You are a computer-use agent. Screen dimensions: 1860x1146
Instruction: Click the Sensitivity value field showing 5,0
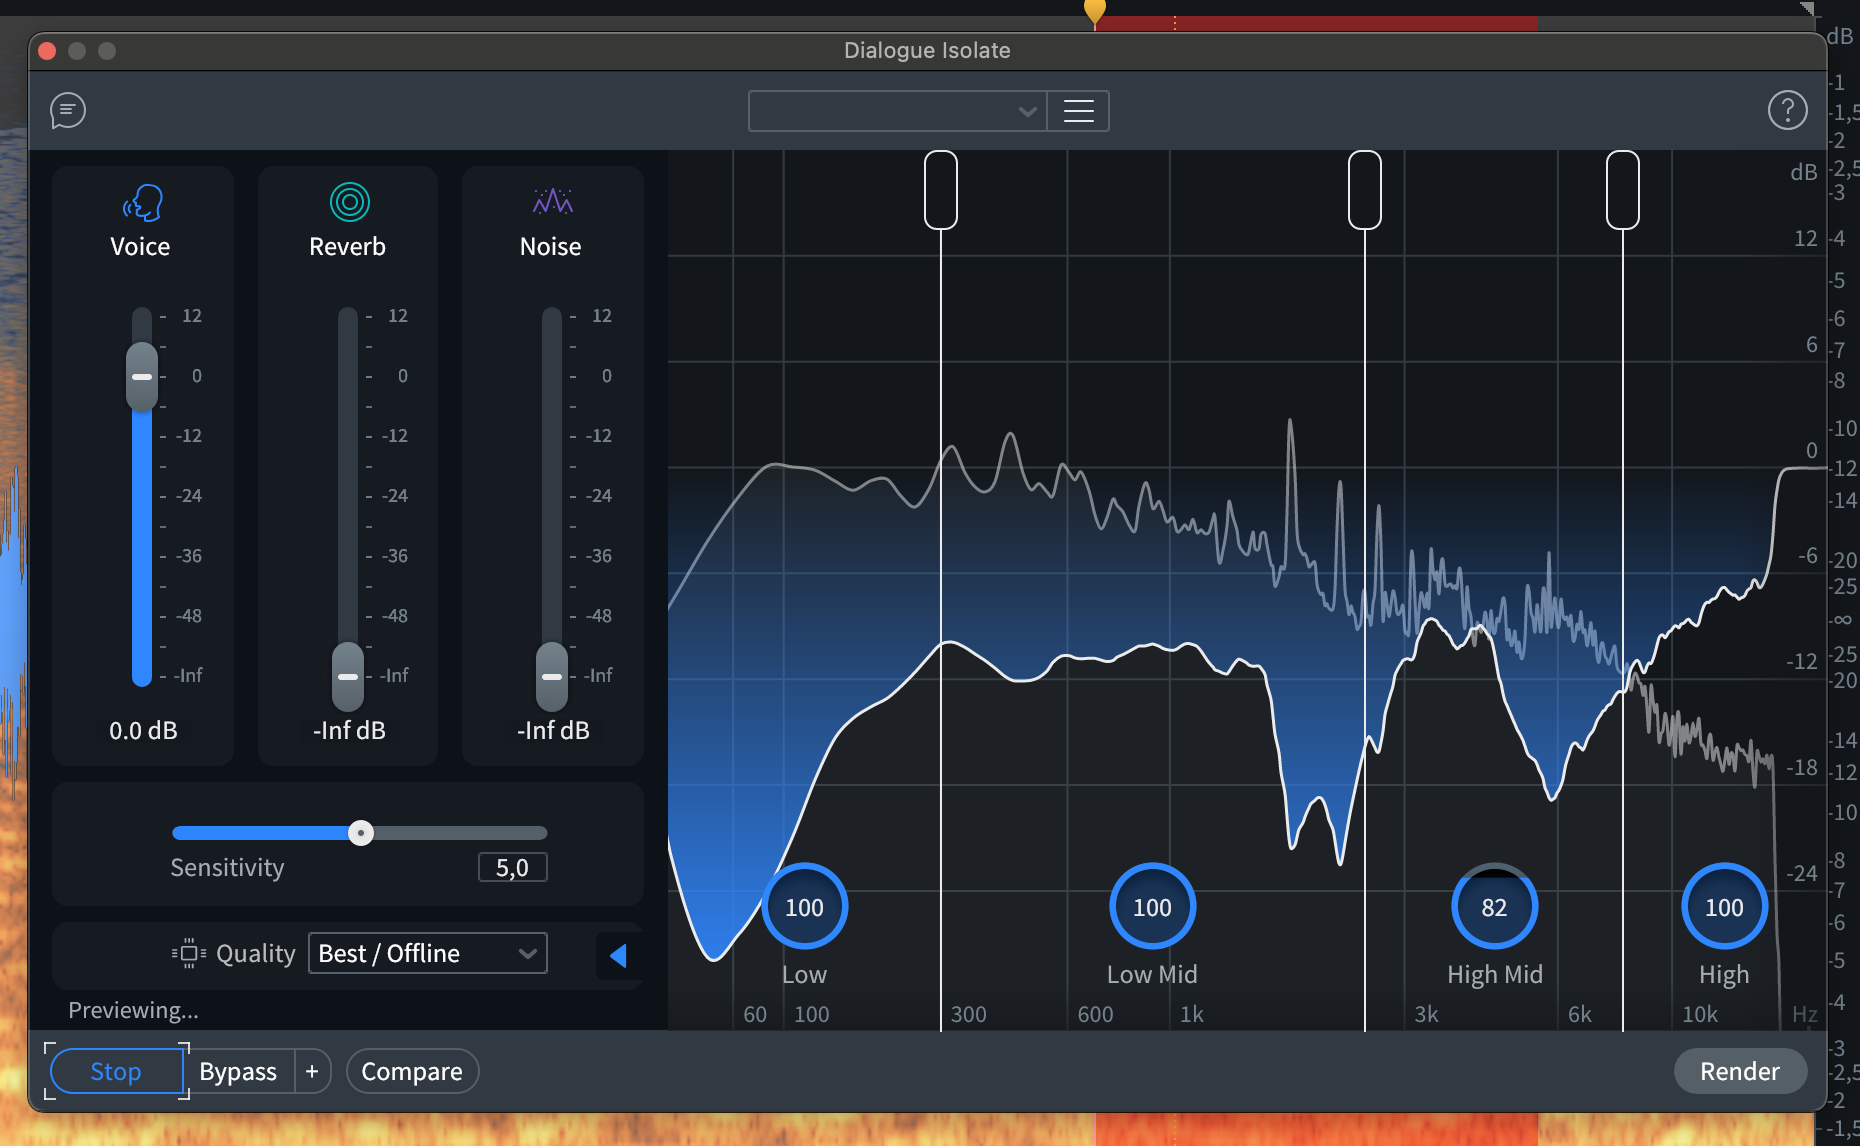pyautogui.click(x=512, y=867)
